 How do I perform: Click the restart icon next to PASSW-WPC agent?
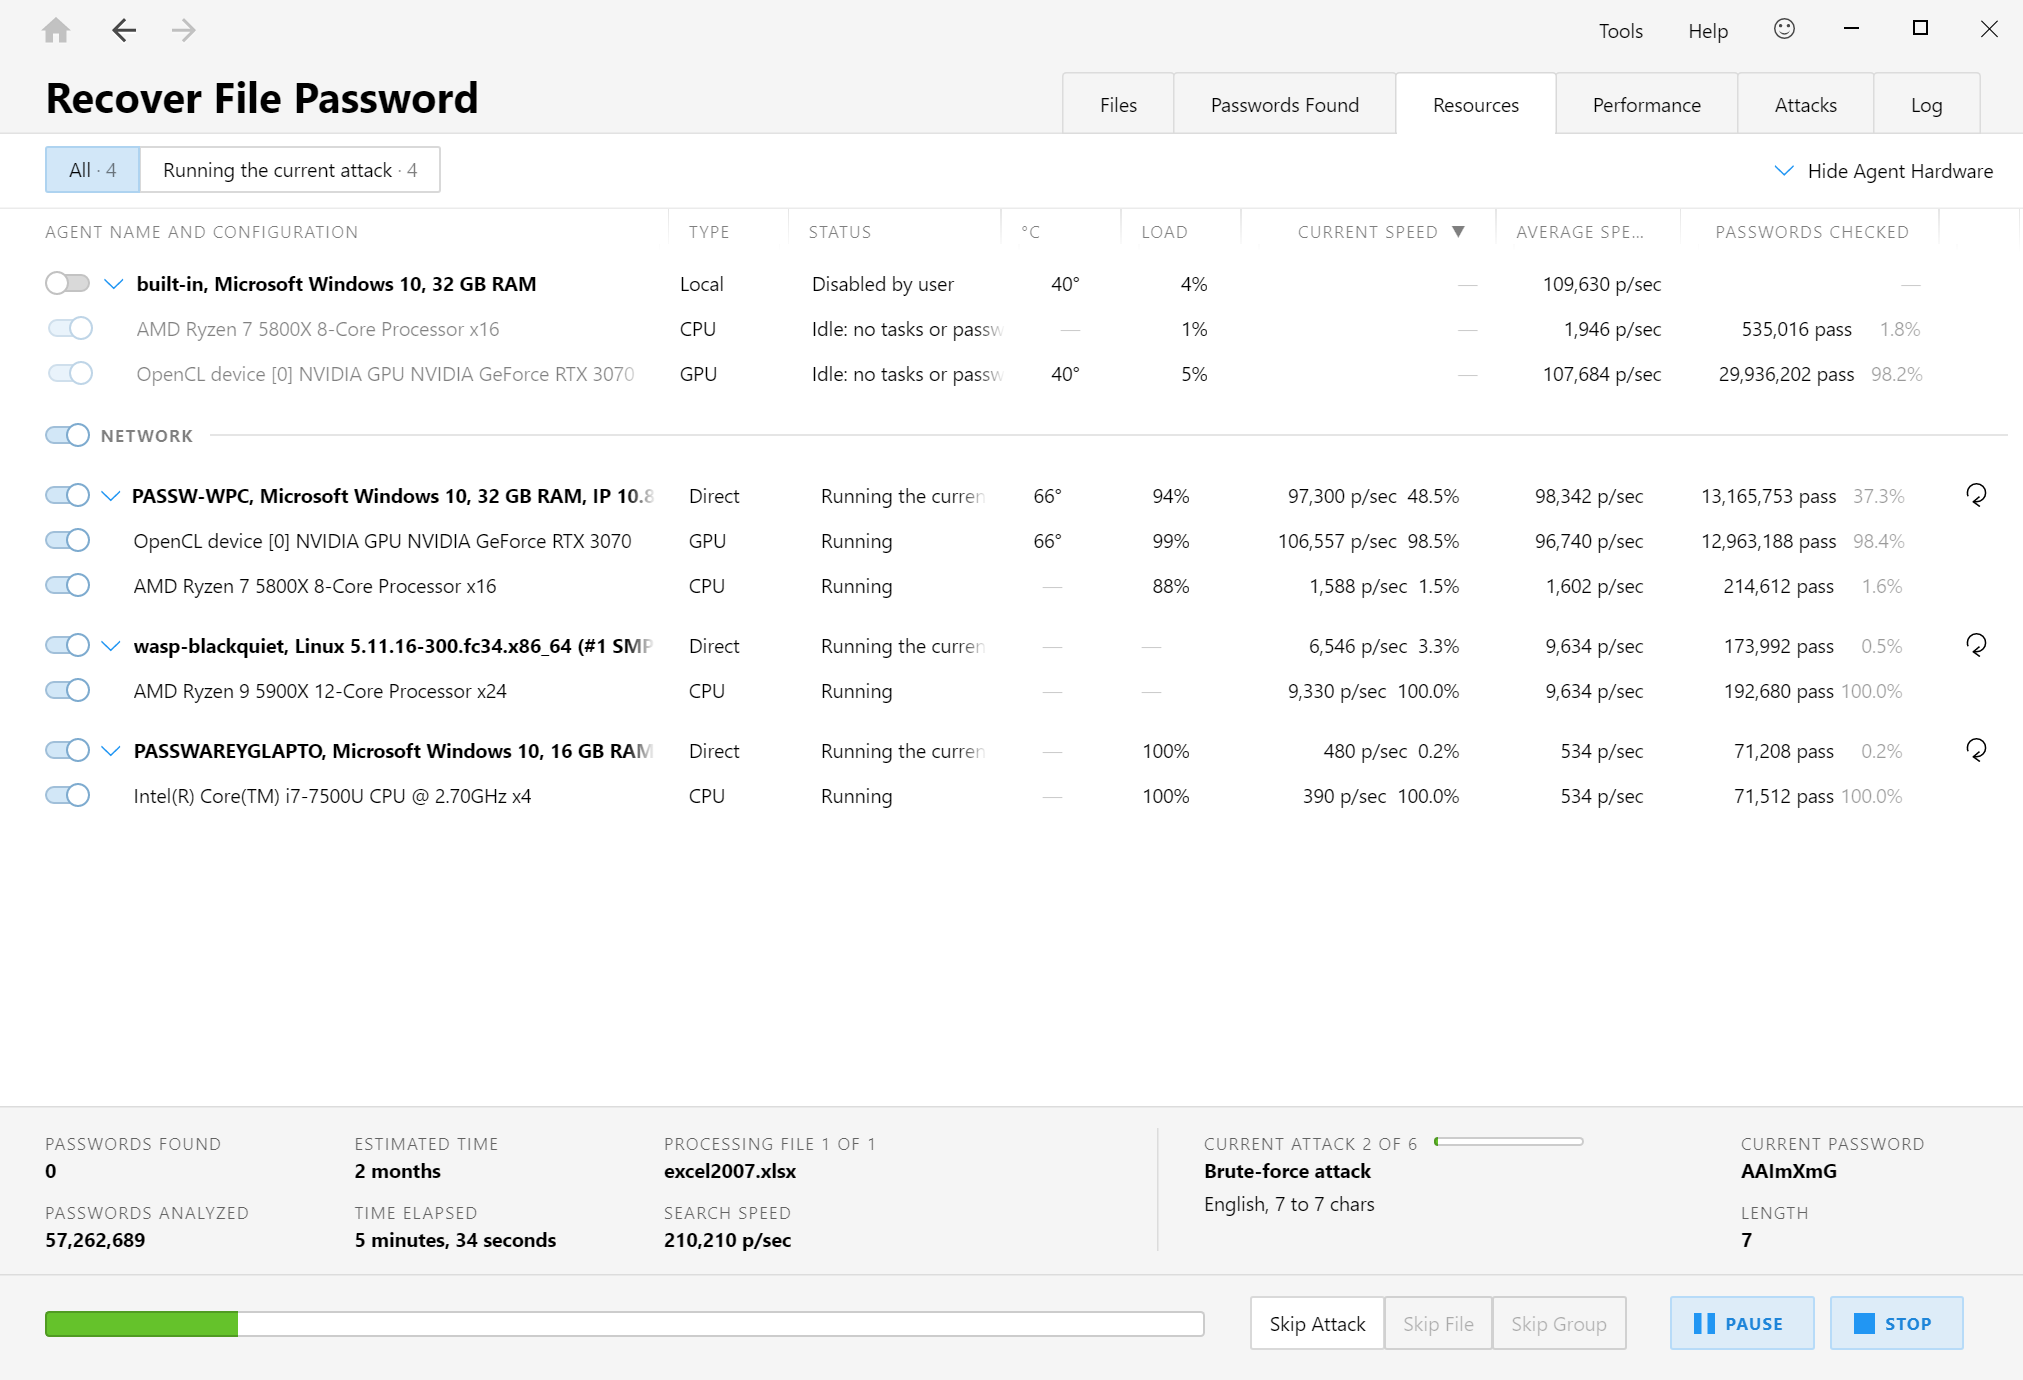[1975, 495]
